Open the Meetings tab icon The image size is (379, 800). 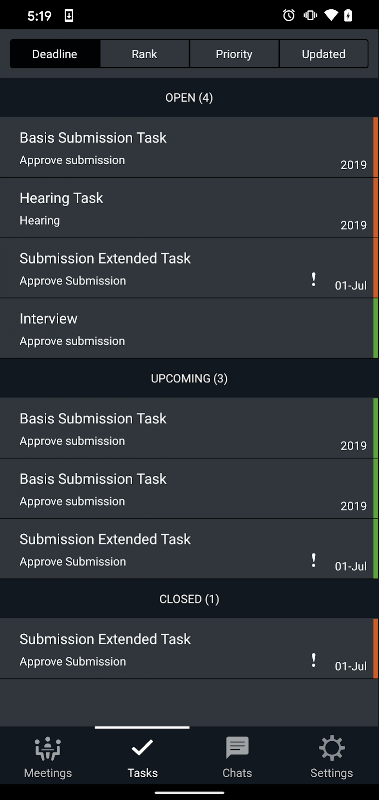tap(47, 749)
